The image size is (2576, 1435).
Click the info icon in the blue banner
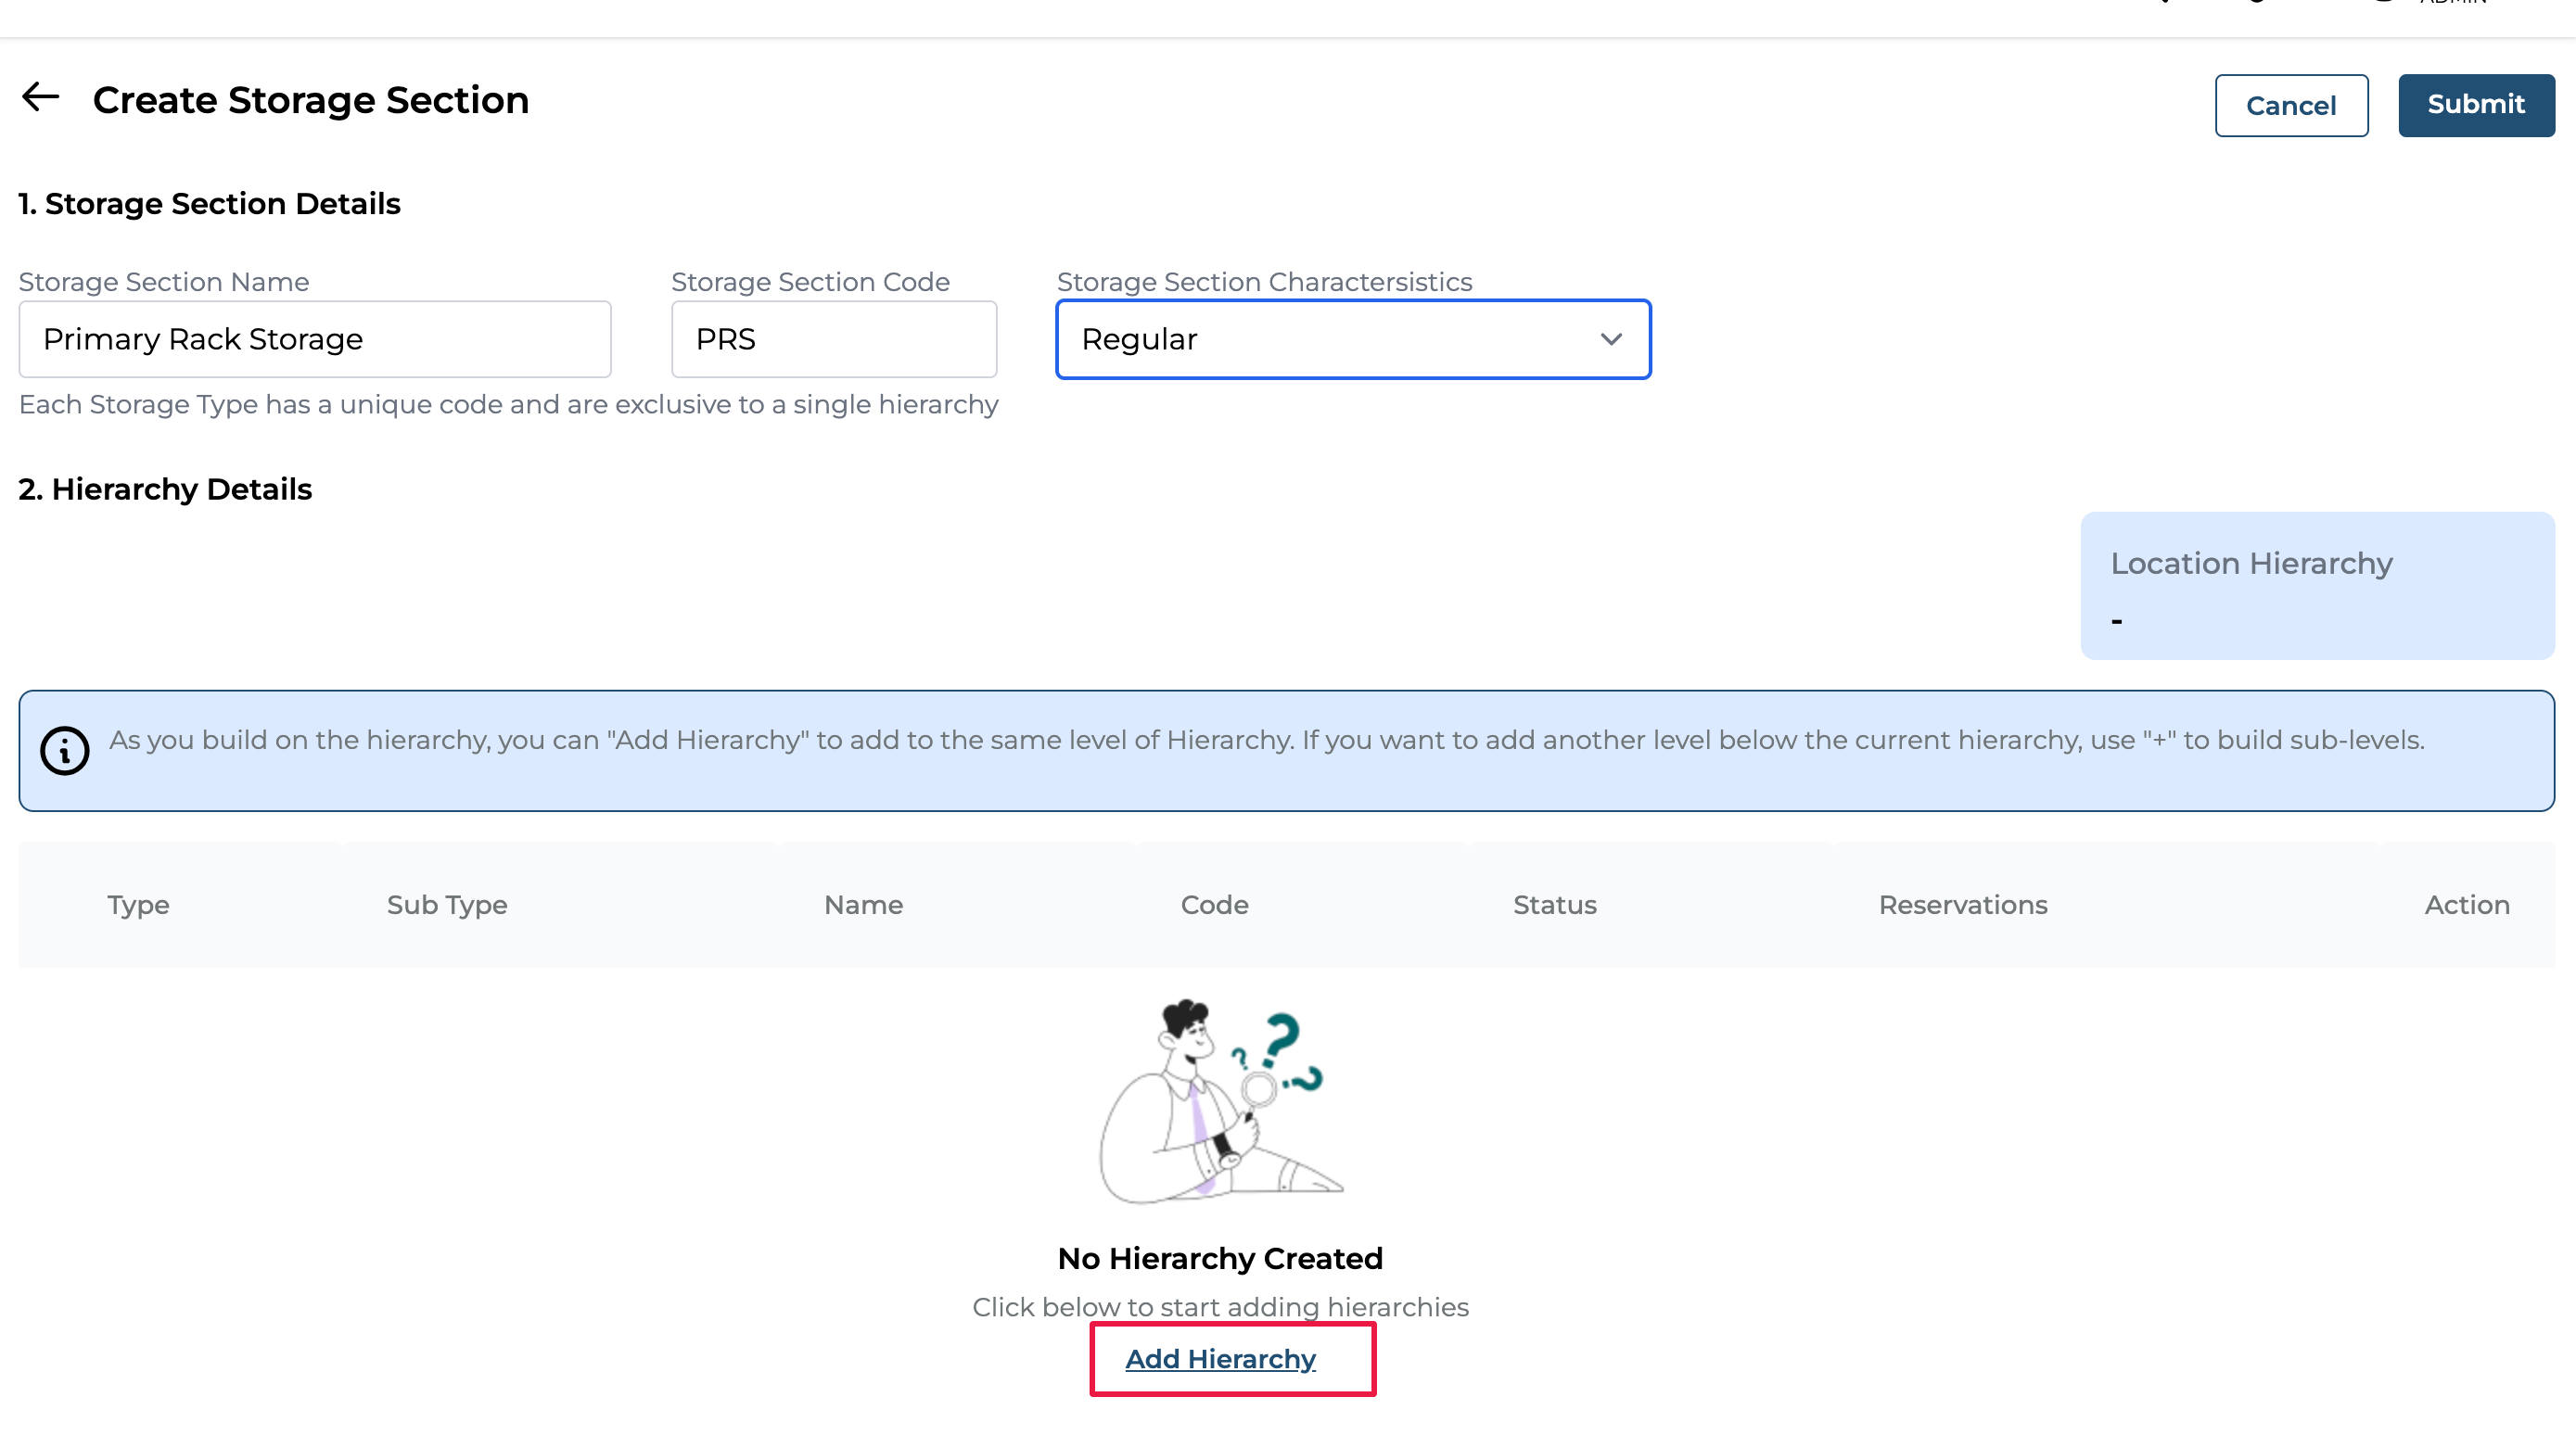pyautogui.click(x=65, y=750)
